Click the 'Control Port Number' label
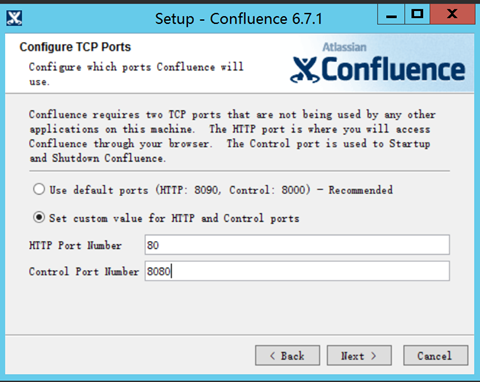 pyautogui.click(x=84, y=271)
